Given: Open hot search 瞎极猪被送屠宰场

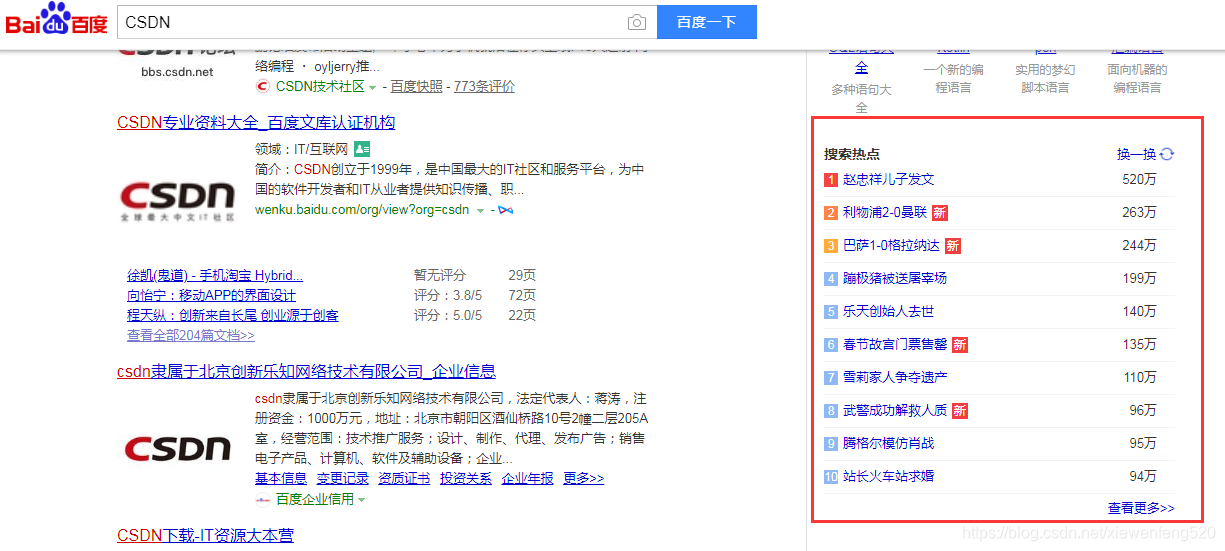Looking at the screenshot, I should pos(894,278).
